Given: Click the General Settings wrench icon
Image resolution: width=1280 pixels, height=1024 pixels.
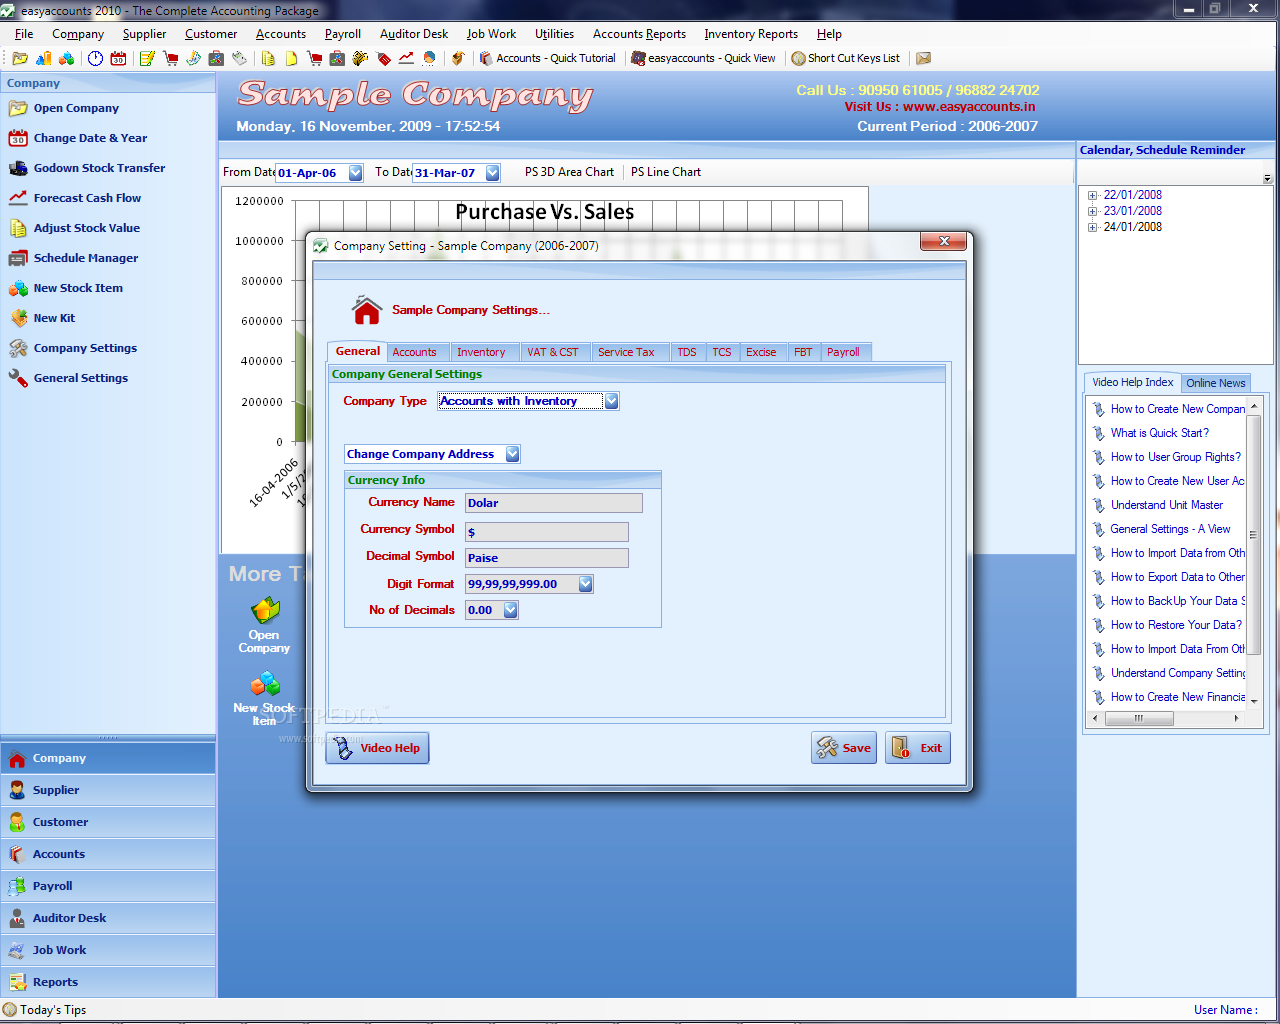Looking at the screenshot, I should (18, 378).
